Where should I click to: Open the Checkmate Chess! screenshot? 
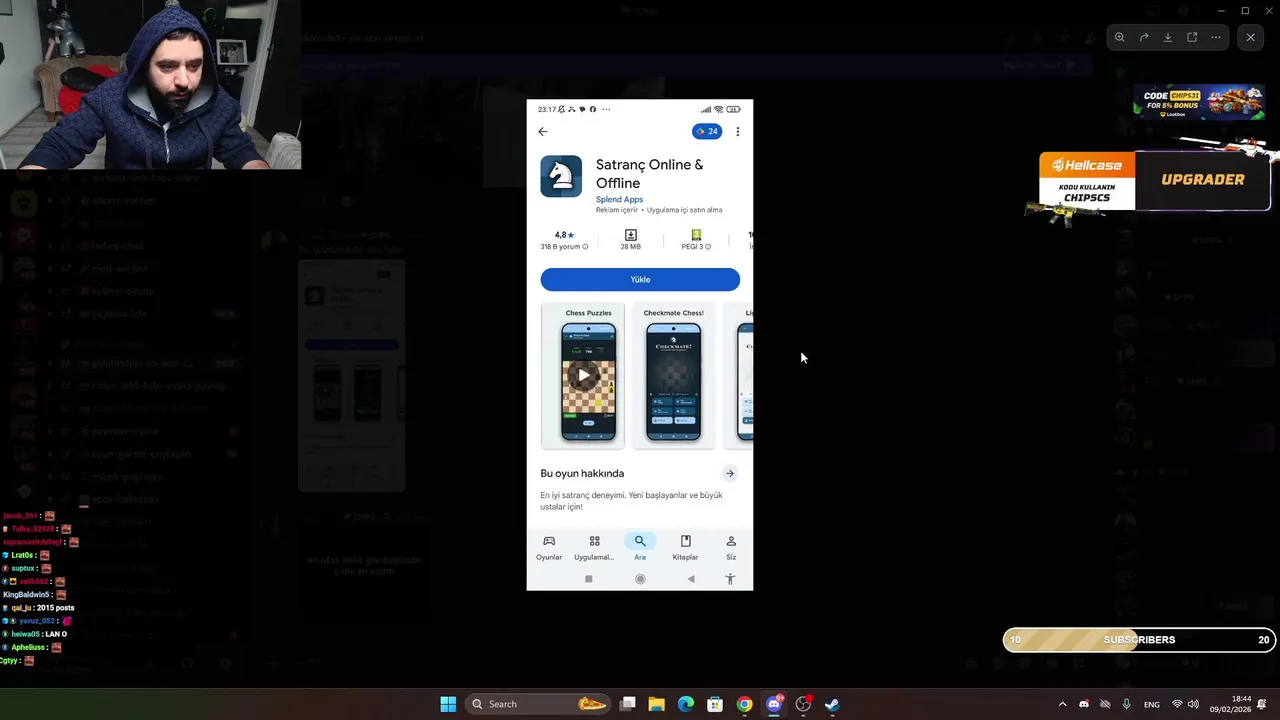pos(673,375)
